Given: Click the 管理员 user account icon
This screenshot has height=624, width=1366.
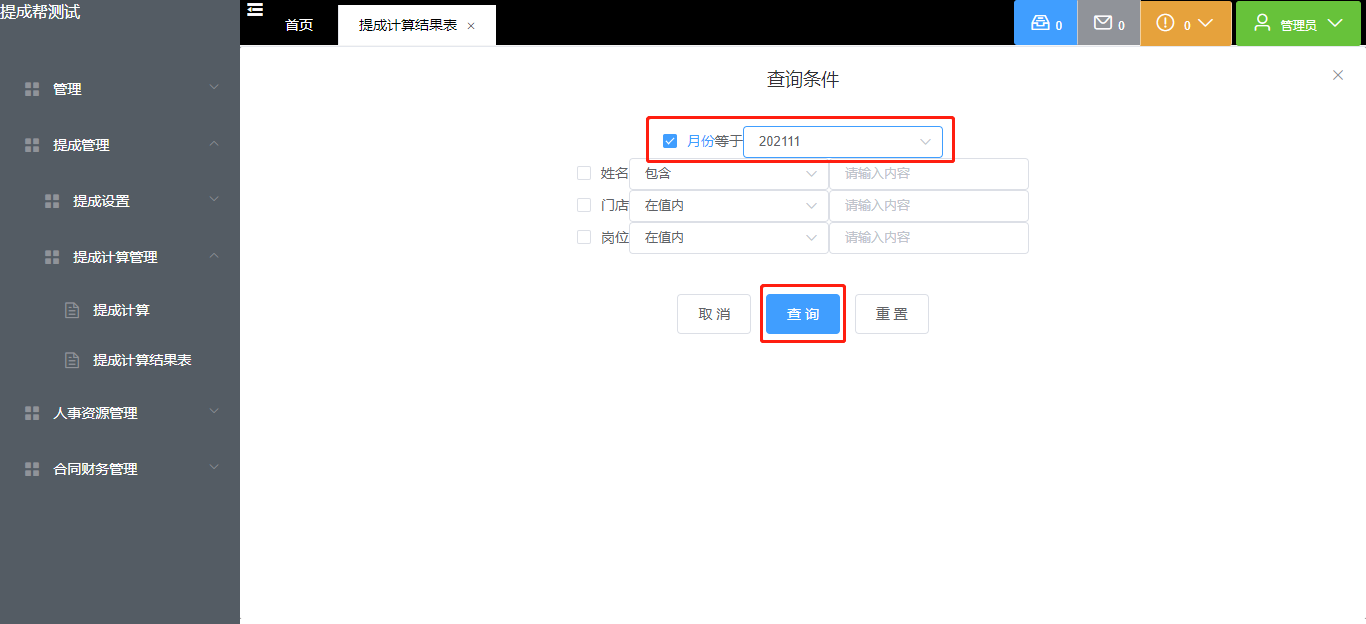Looking at the screenshot, I should coord(1262,22).
